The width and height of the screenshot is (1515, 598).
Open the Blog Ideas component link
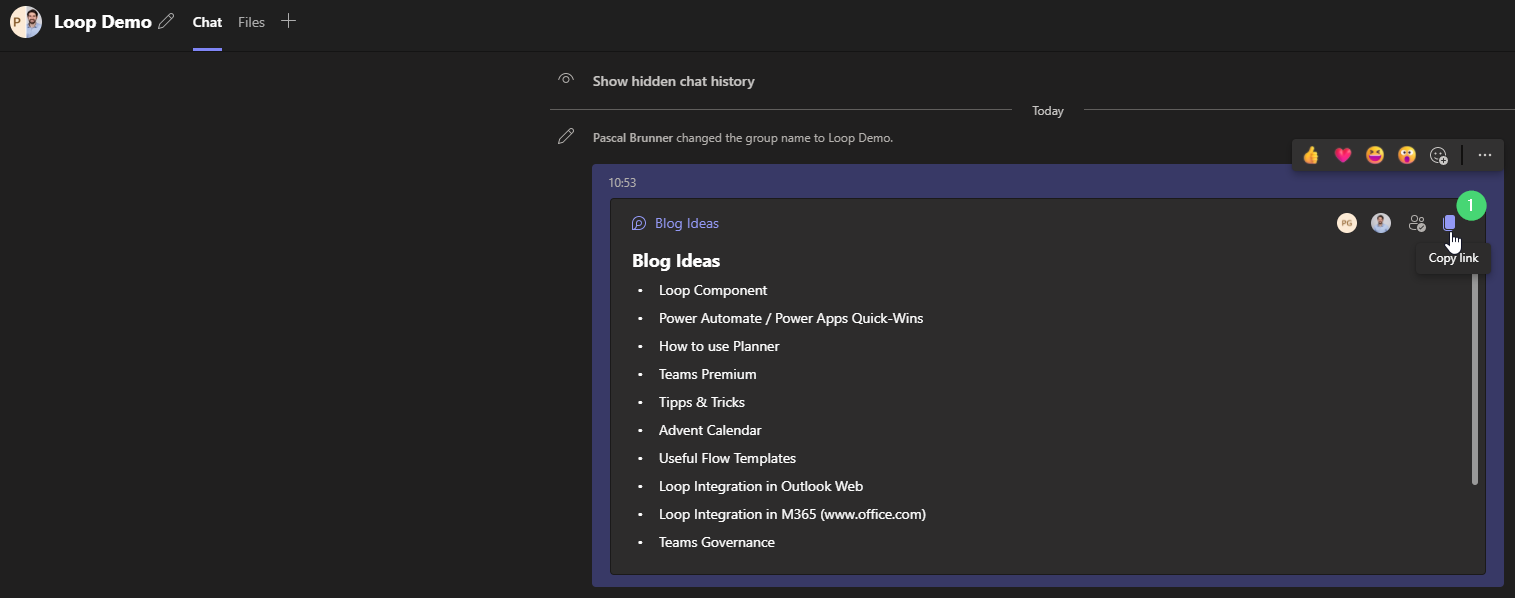686,223
